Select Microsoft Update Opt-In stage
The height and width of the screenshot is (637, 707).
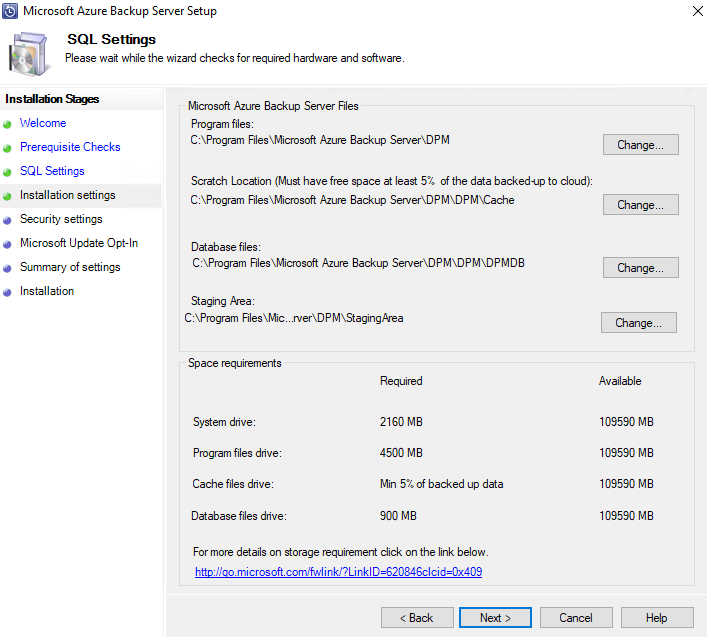79,243
